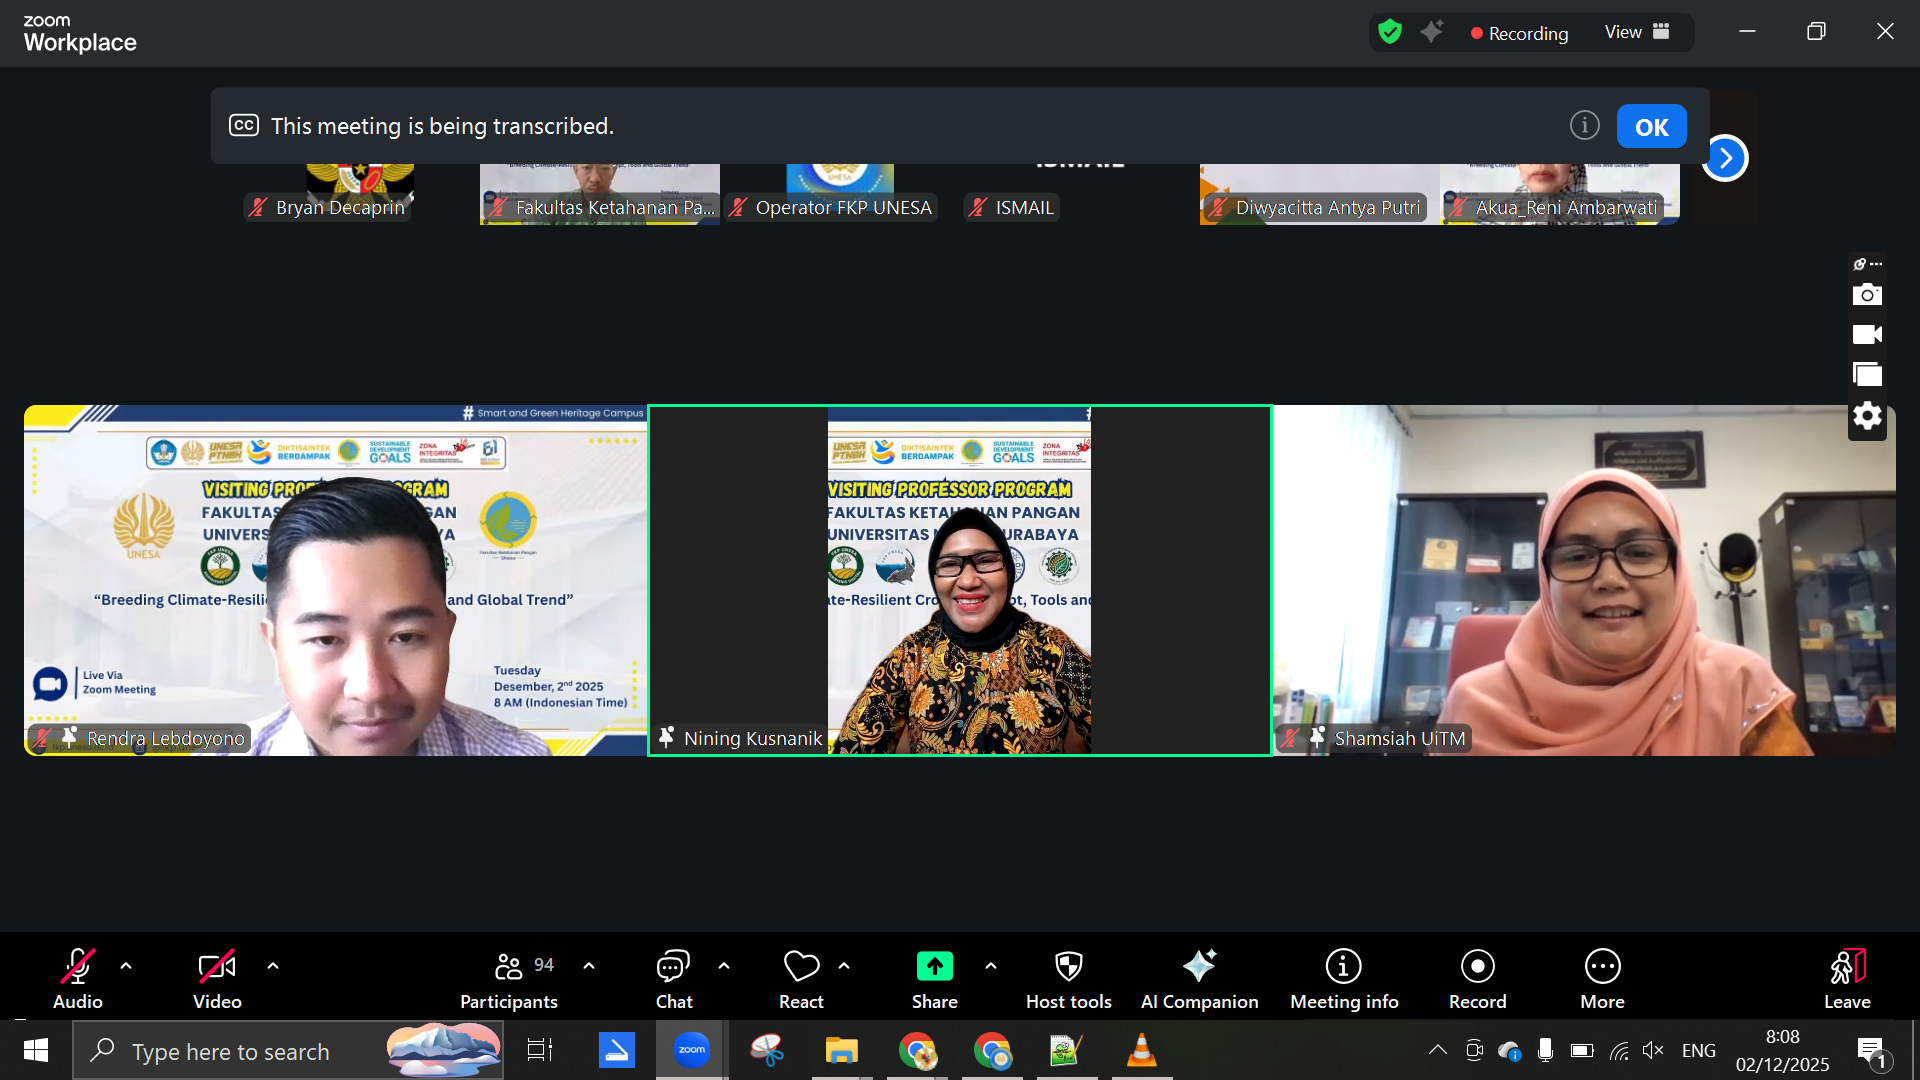Click the Share screen green icon
This screenshot has height=1080, width=1920.
point(934,967)
